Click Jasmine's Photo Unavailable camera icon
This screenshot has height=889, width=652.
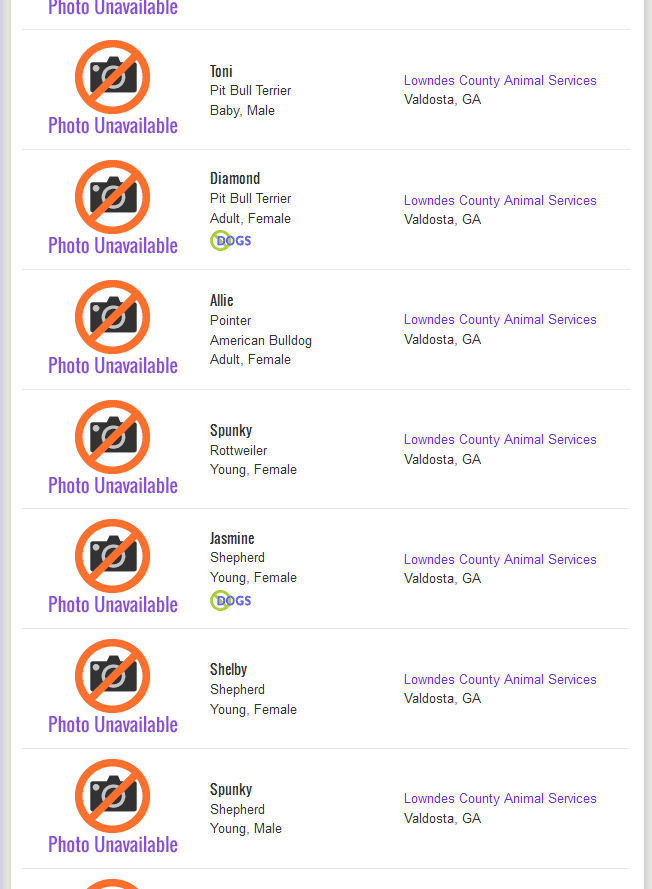[112, 555]
